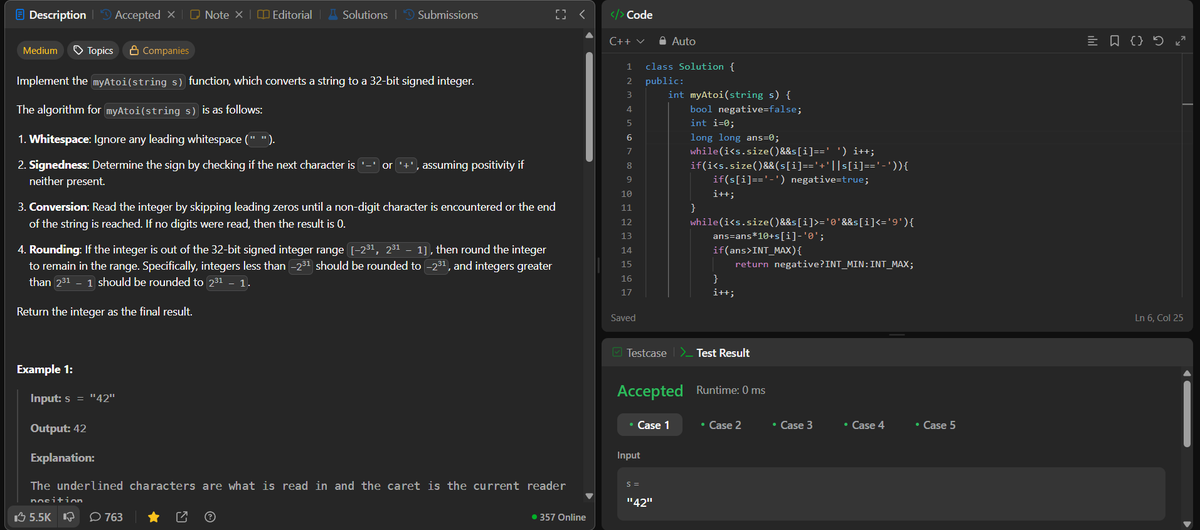Open the Description tab
Screen dimensions: 1200x530
point(50,15)
